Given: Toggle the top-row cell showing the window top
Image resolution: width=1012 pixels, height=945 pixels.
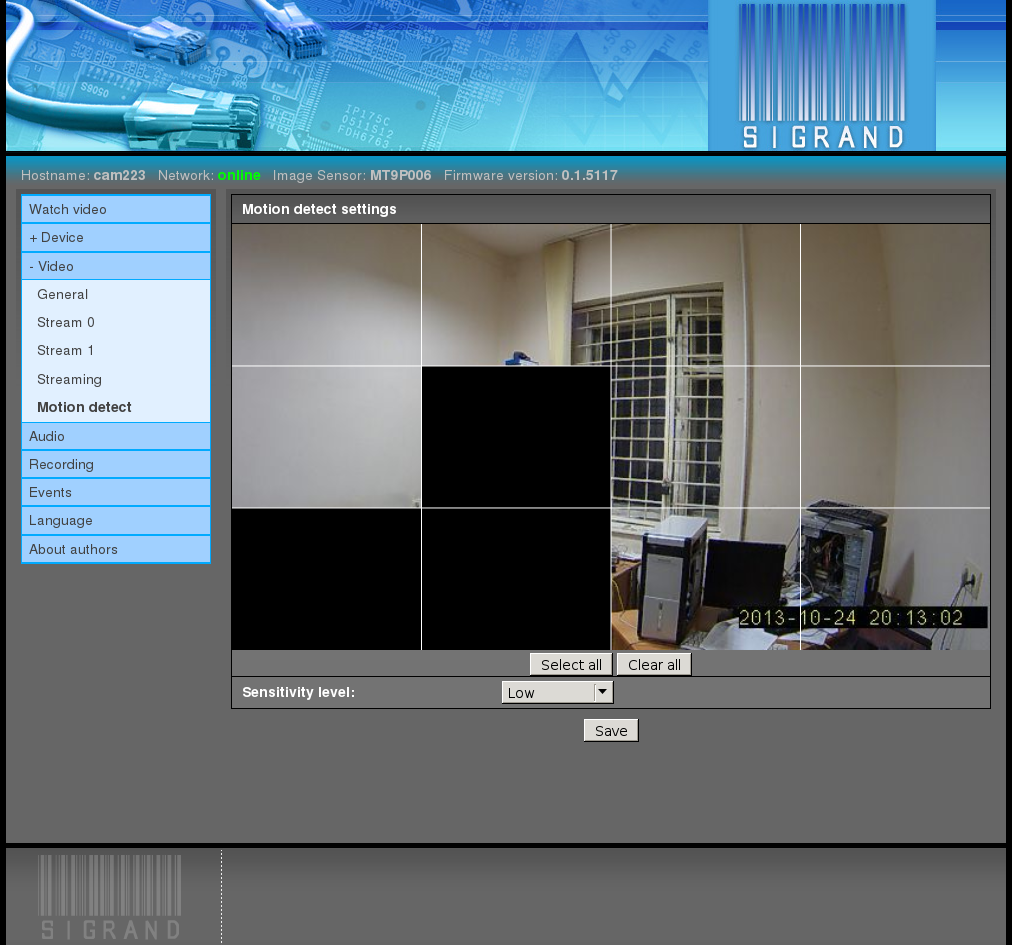Looking at the screenshot, I should click(x=705, y=295).
